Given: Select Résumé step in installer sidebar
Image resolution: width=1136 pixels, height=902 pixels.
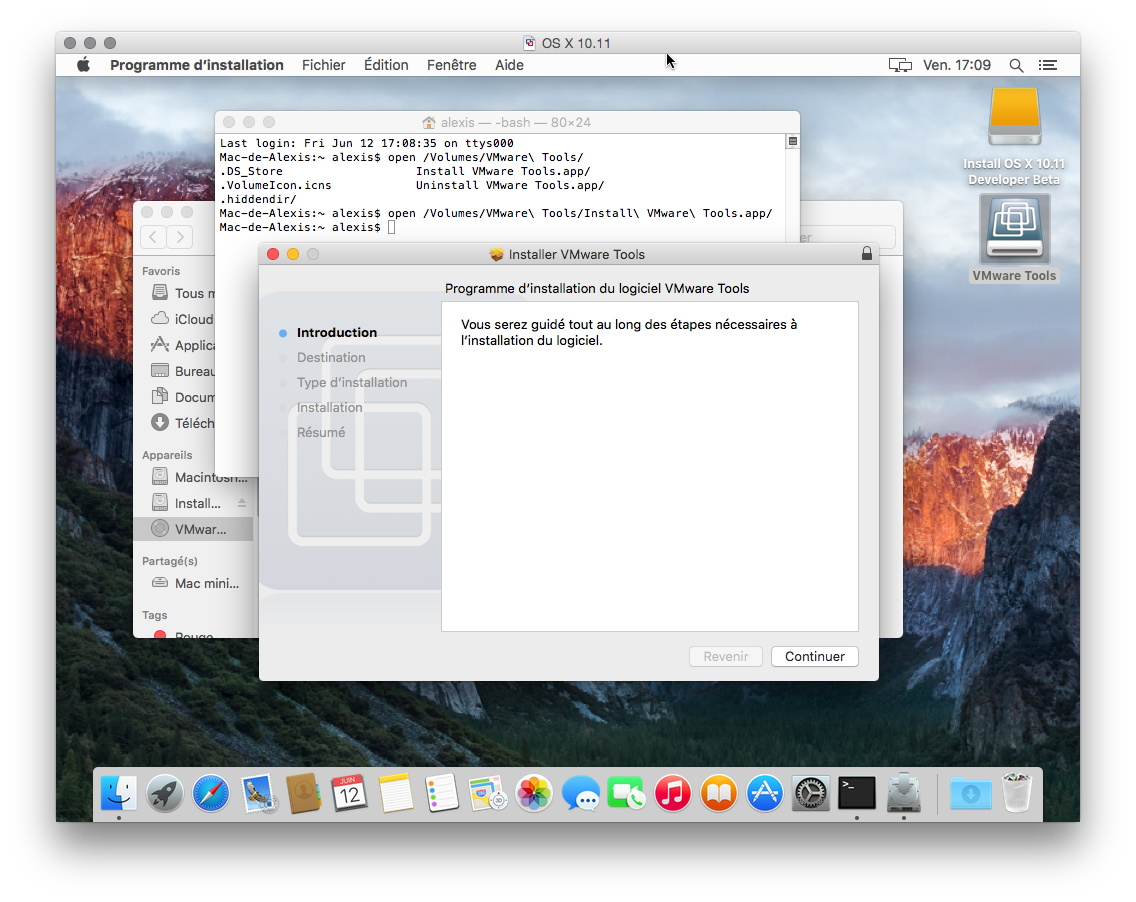Looking at the screenshot, I should point(321,433).
